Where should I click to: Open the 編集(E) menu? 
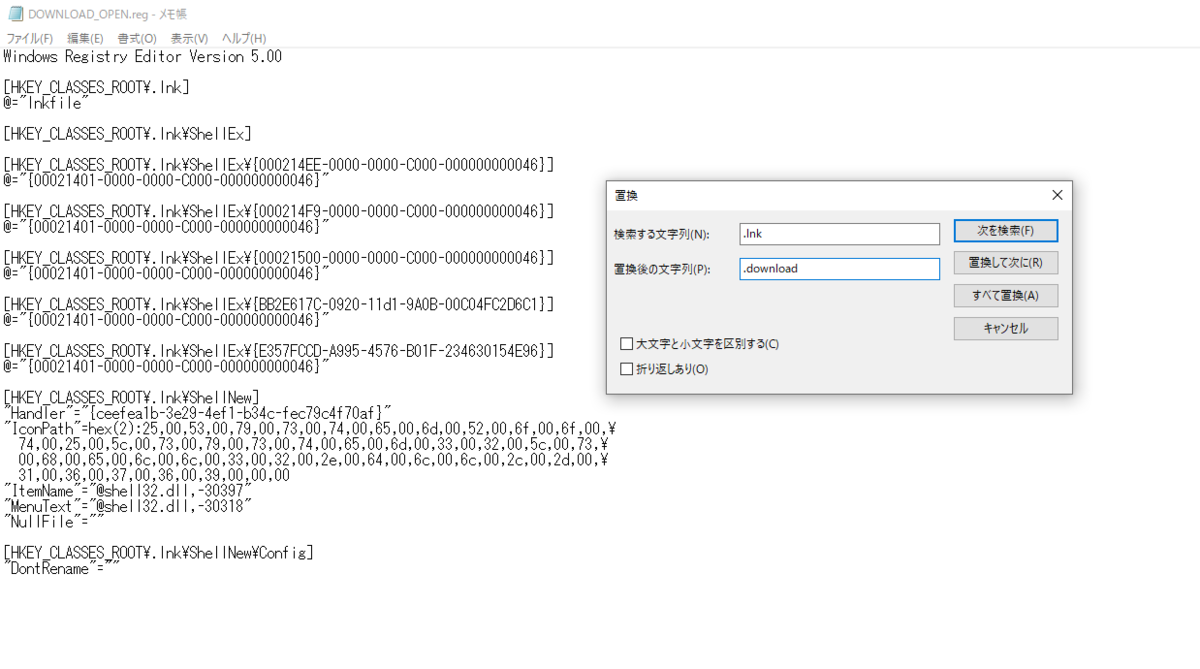point(85,38)
